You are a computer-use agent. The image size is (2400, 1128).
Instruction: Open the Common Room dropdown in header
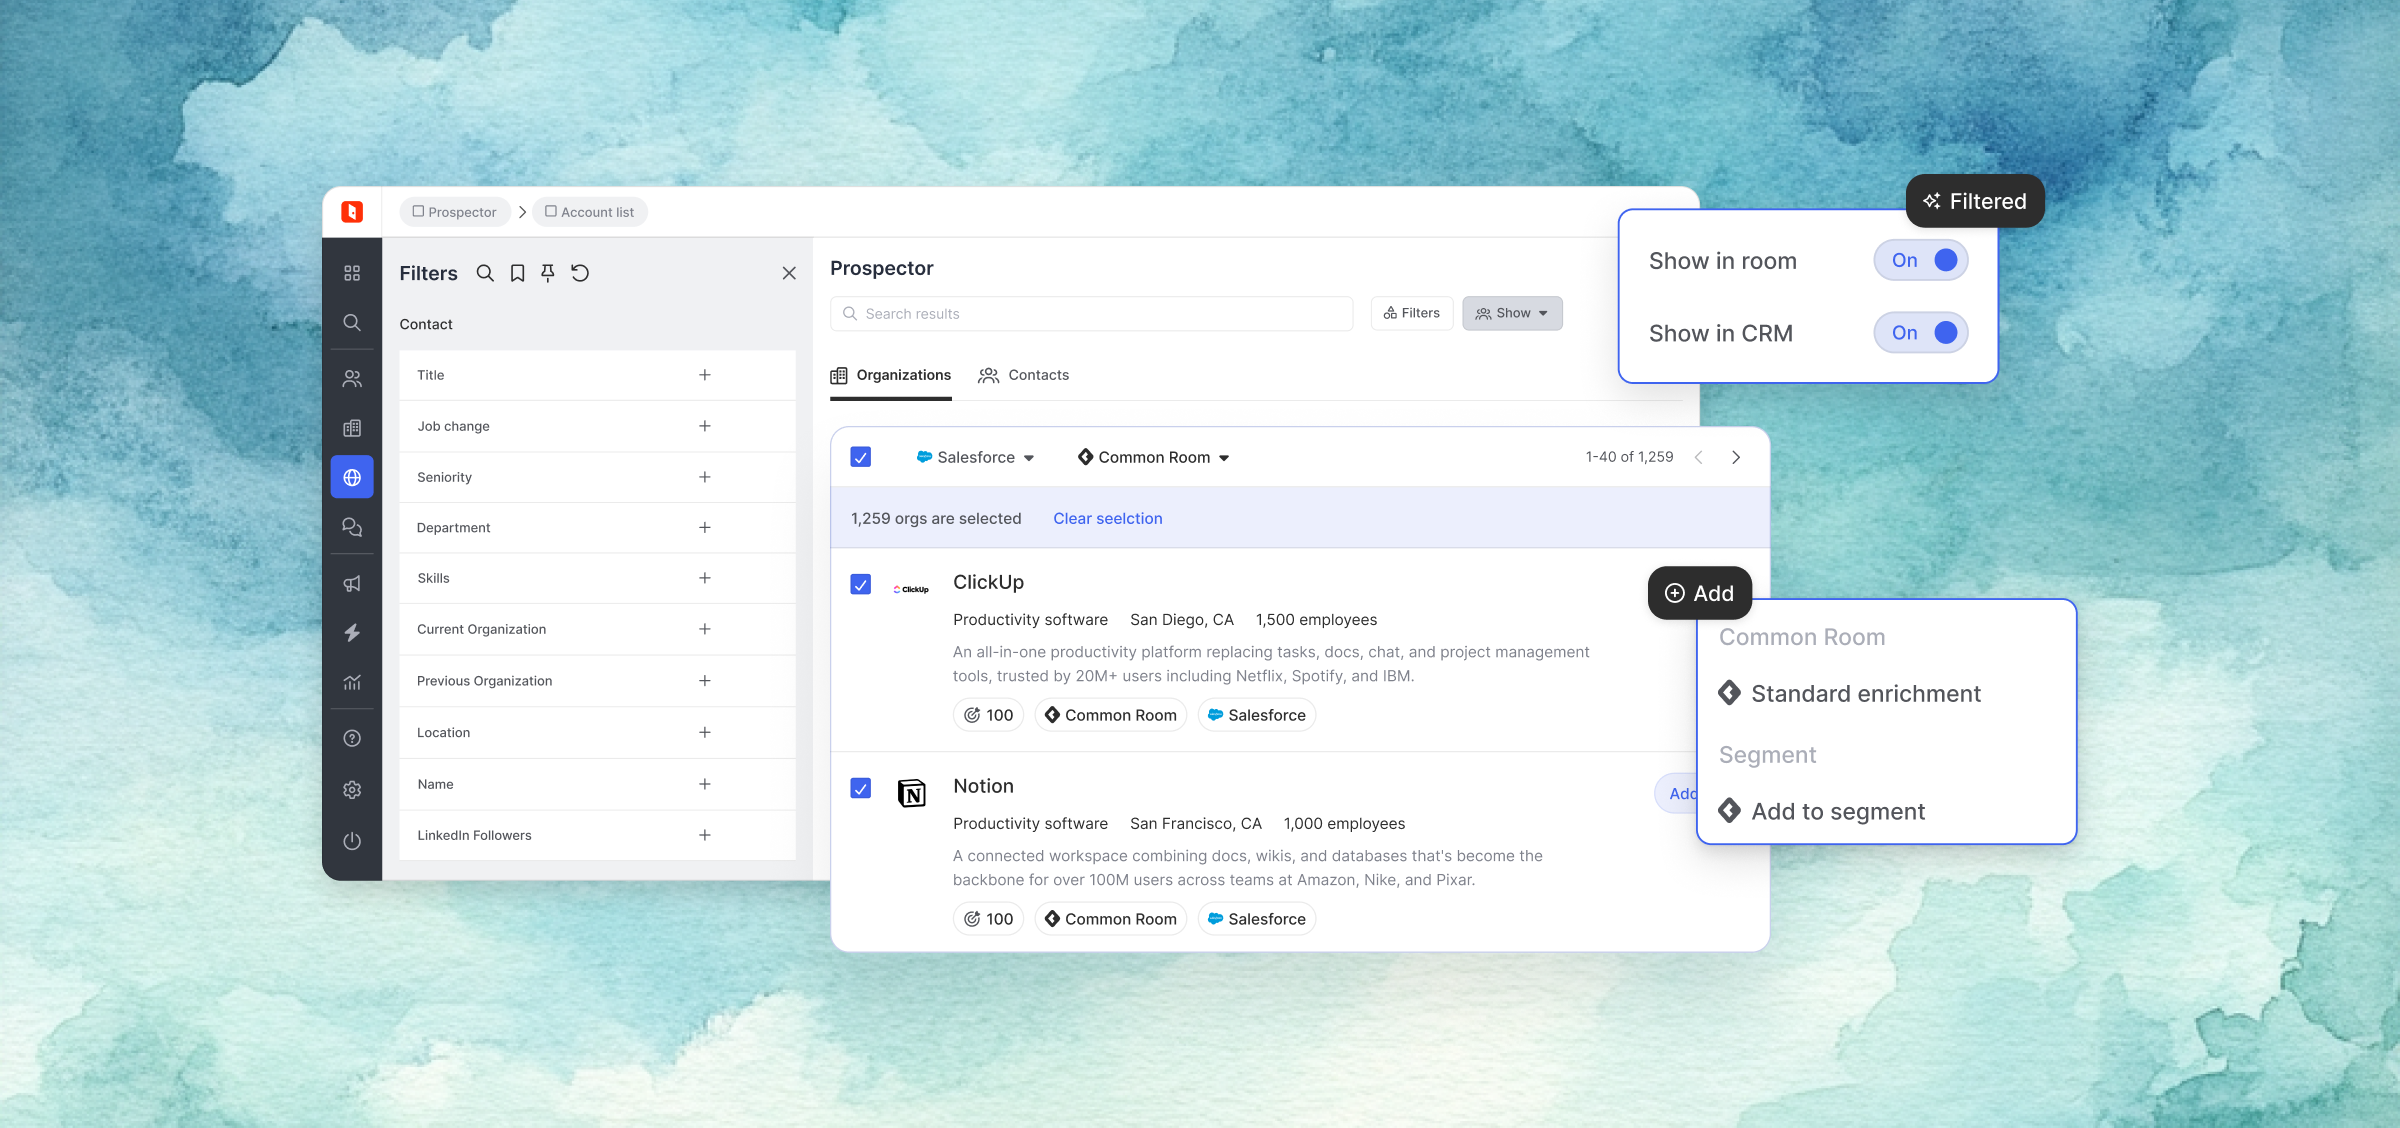point(1153,457)
